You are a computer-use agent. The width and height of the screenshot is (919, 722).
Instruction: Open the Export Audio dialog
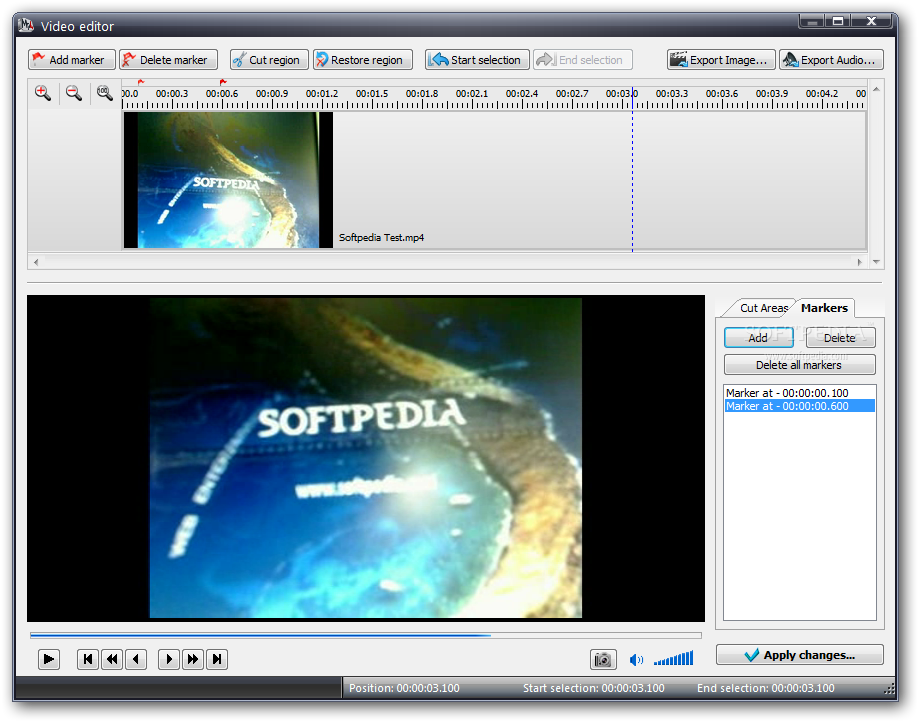pos(831,60)
